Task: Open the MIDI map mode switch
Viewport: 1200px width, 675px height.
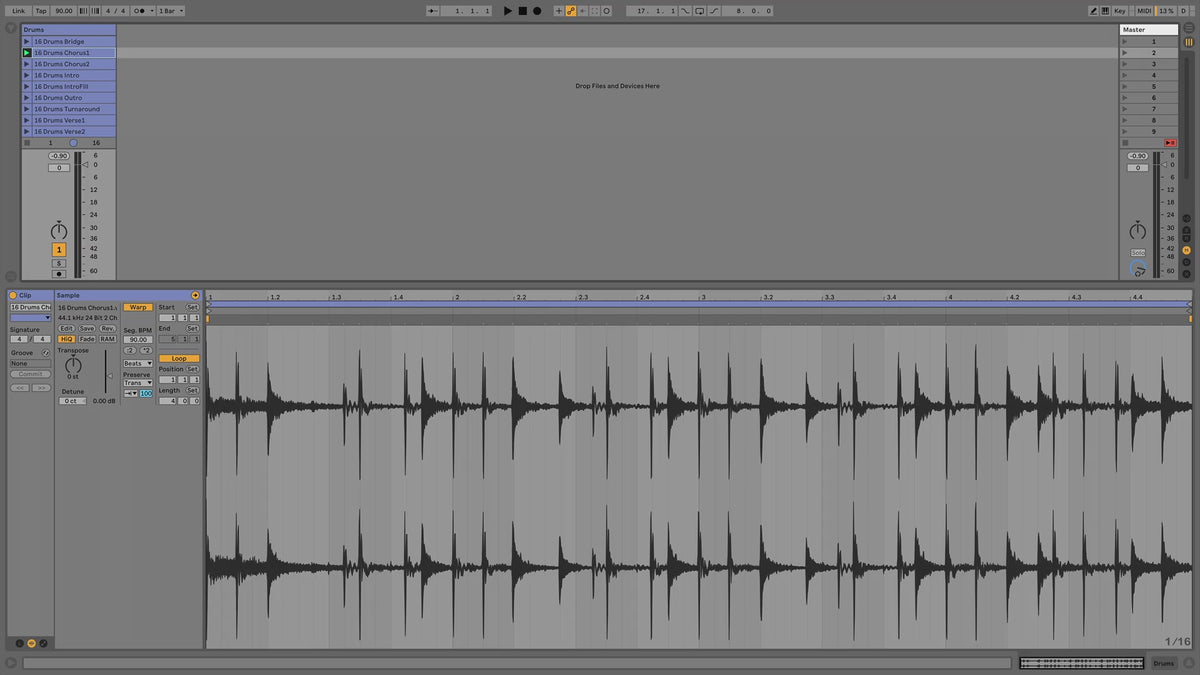Action: pyautogui.click(x=1144, y=11)
